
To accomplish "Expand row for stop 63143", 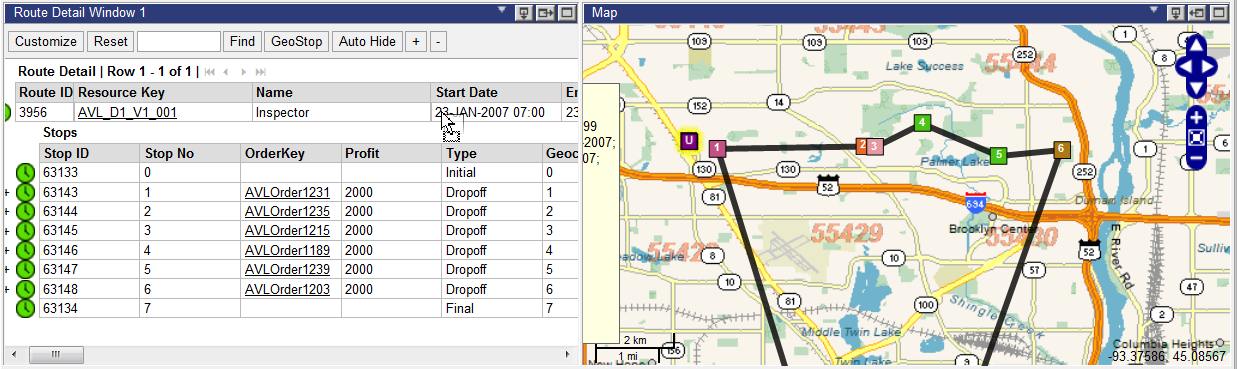I will [7, 192].
